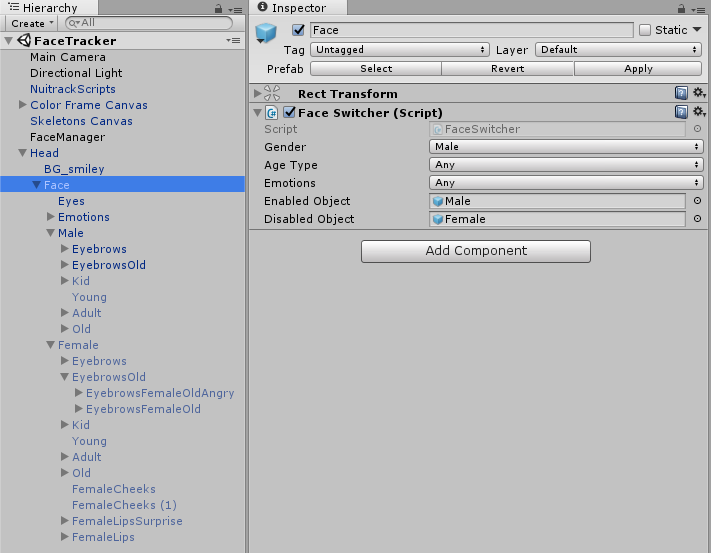Collapse the FaceTracker scene
The image size is (711, 553).
(x=8, y=41)
